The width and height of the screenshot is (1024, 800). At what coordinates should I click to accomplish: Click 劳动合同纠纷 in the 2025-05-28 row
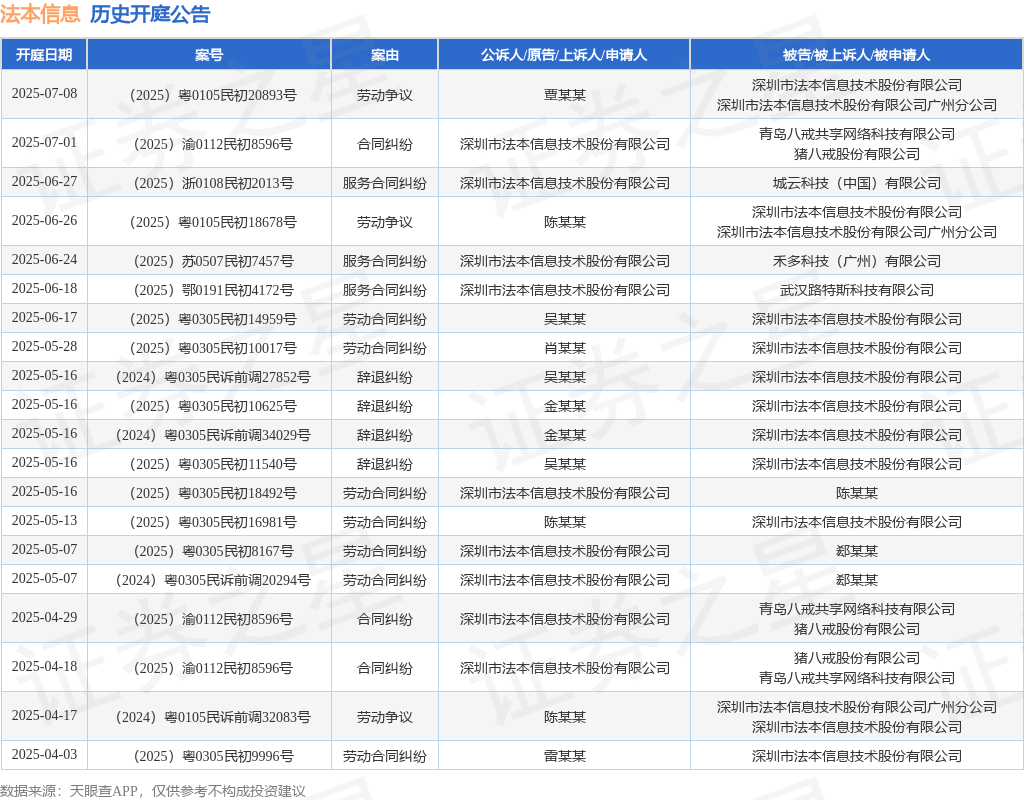click(385, 349)
